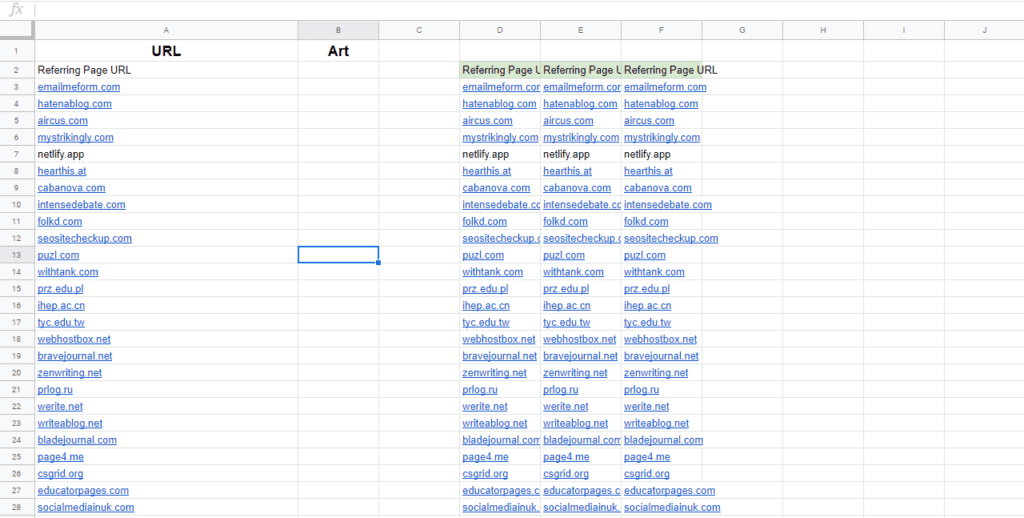Select row 1 header
This screenshot has width=1024, height=518.
coord(17,51)
